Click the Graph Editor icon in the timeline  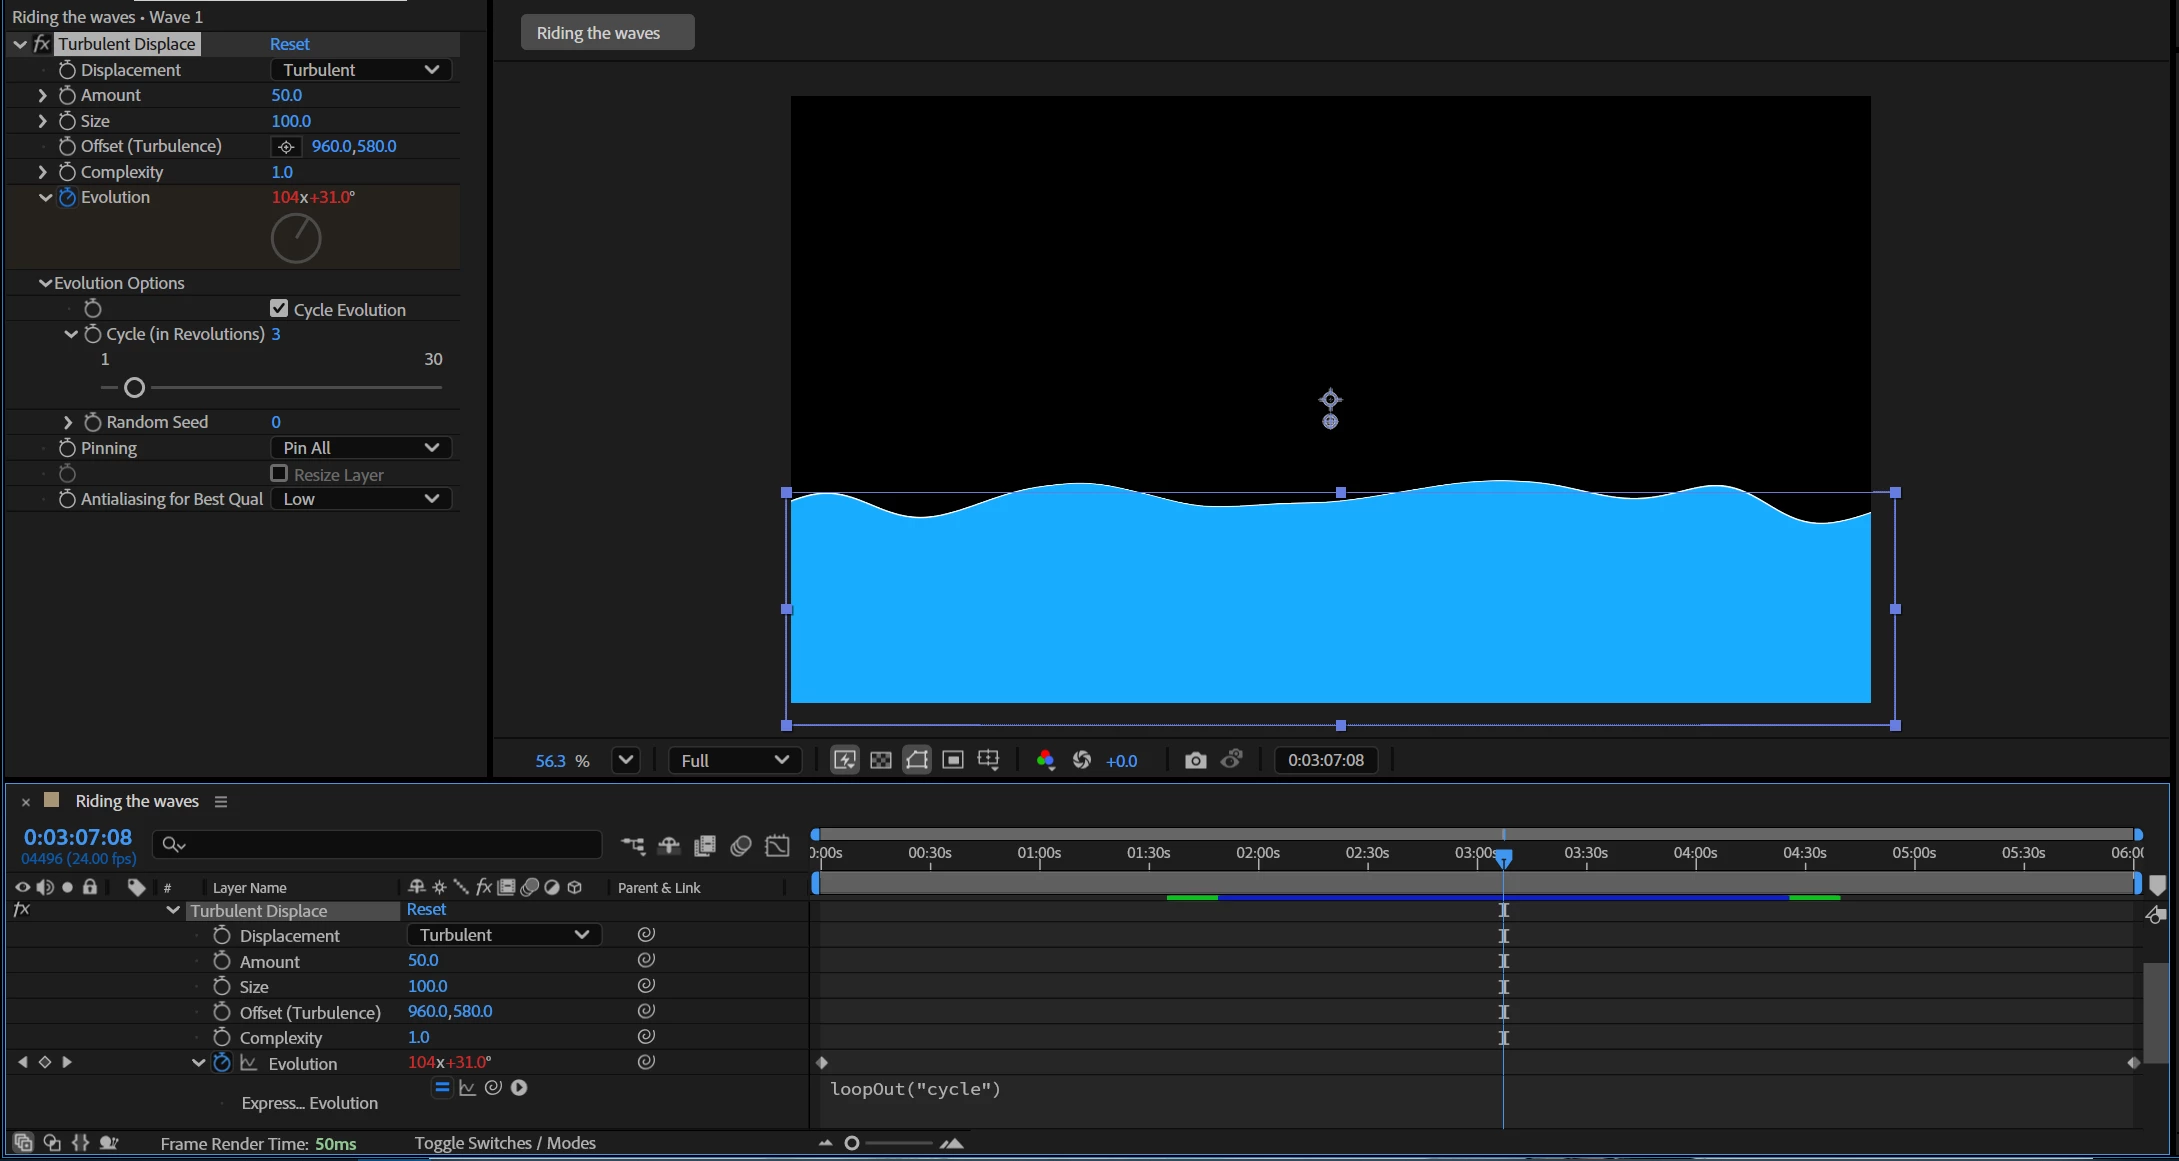pyautogui.click(x=777, y=846)
